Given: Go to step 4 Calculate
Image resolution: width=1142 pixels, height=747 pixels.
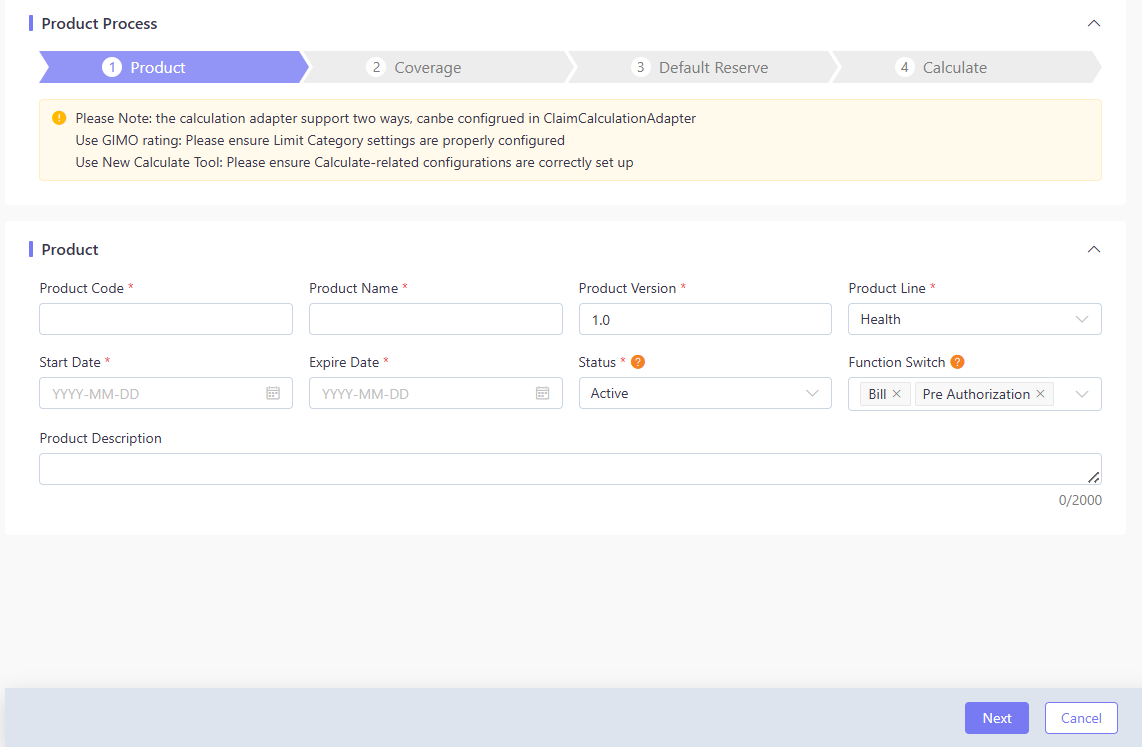Looking at the screenshot, I should [x=967, y=67].
